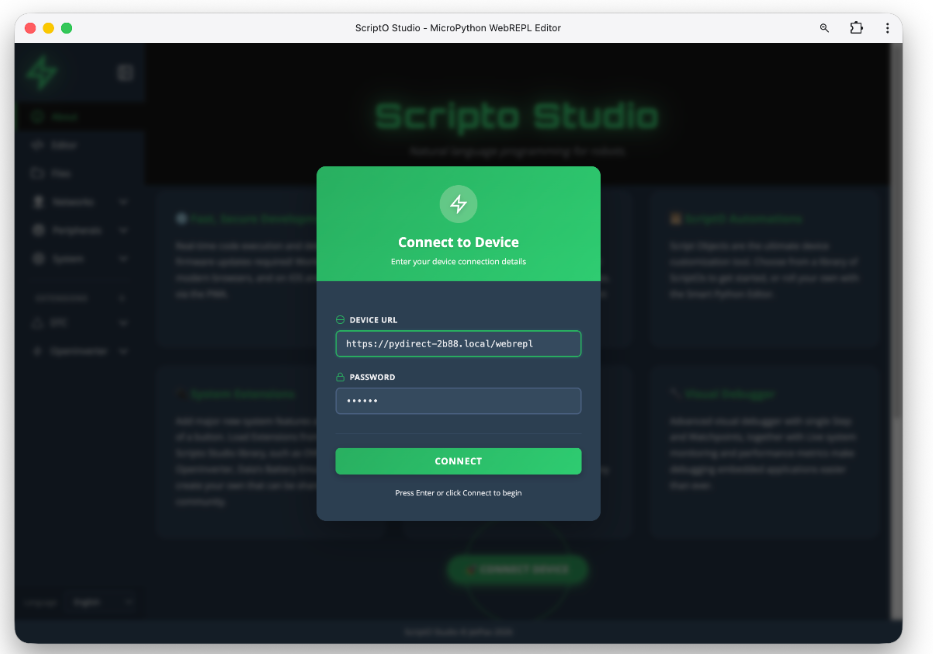933x654 pixels.
Task: Open the extensions puzzle piece icon
Action: (856, 28)
